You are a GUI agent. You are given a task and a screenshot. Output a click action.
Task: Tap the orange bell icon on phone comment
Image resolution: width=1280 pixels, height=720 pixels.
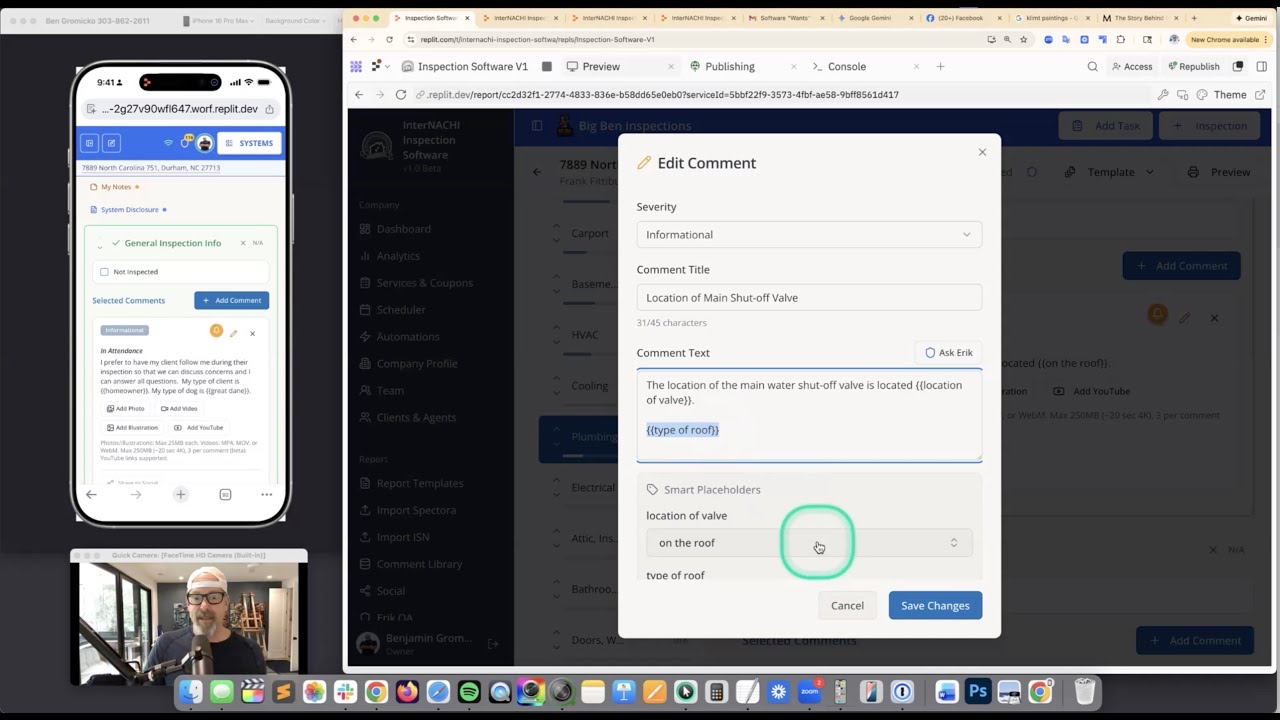(216, 331)
